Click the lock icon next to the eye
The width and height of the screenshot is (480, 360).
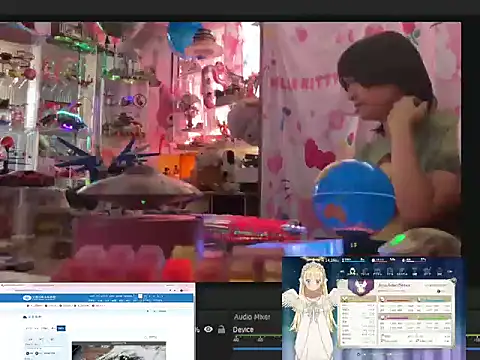click(x=221, y=329)
